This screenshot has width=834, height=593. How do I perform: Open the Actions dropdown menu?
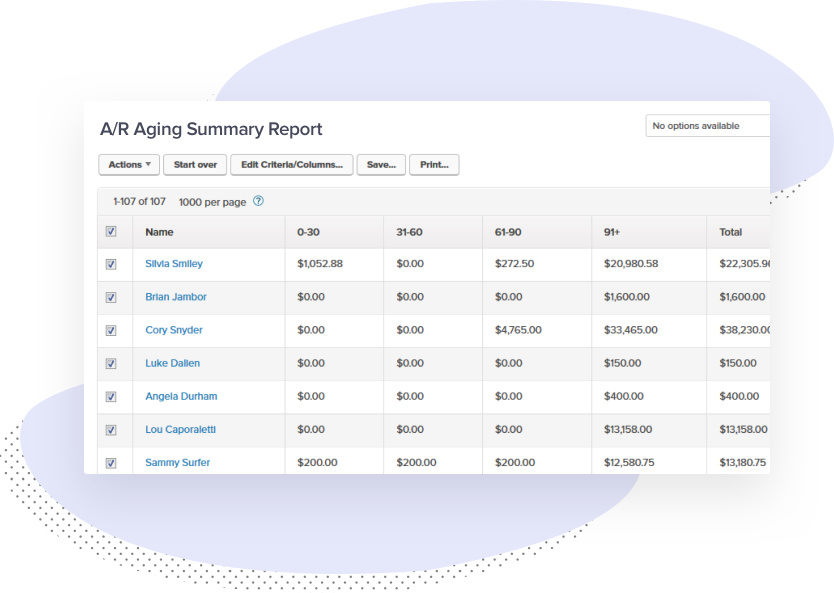point(129,165)
